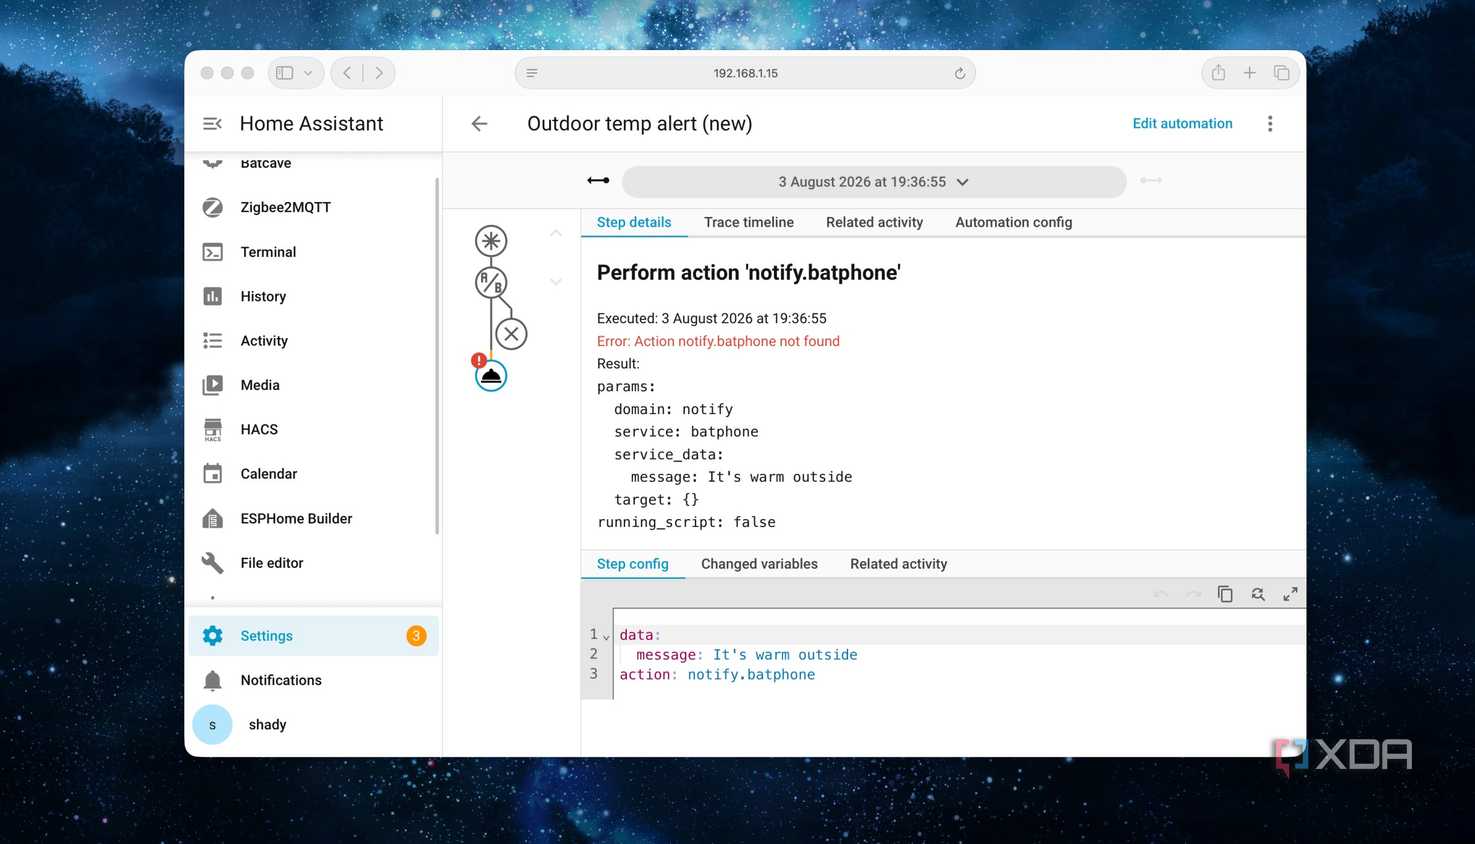1475x844 pixels.
Task: Open ESPHome Builder
Action: pos(312,519)
